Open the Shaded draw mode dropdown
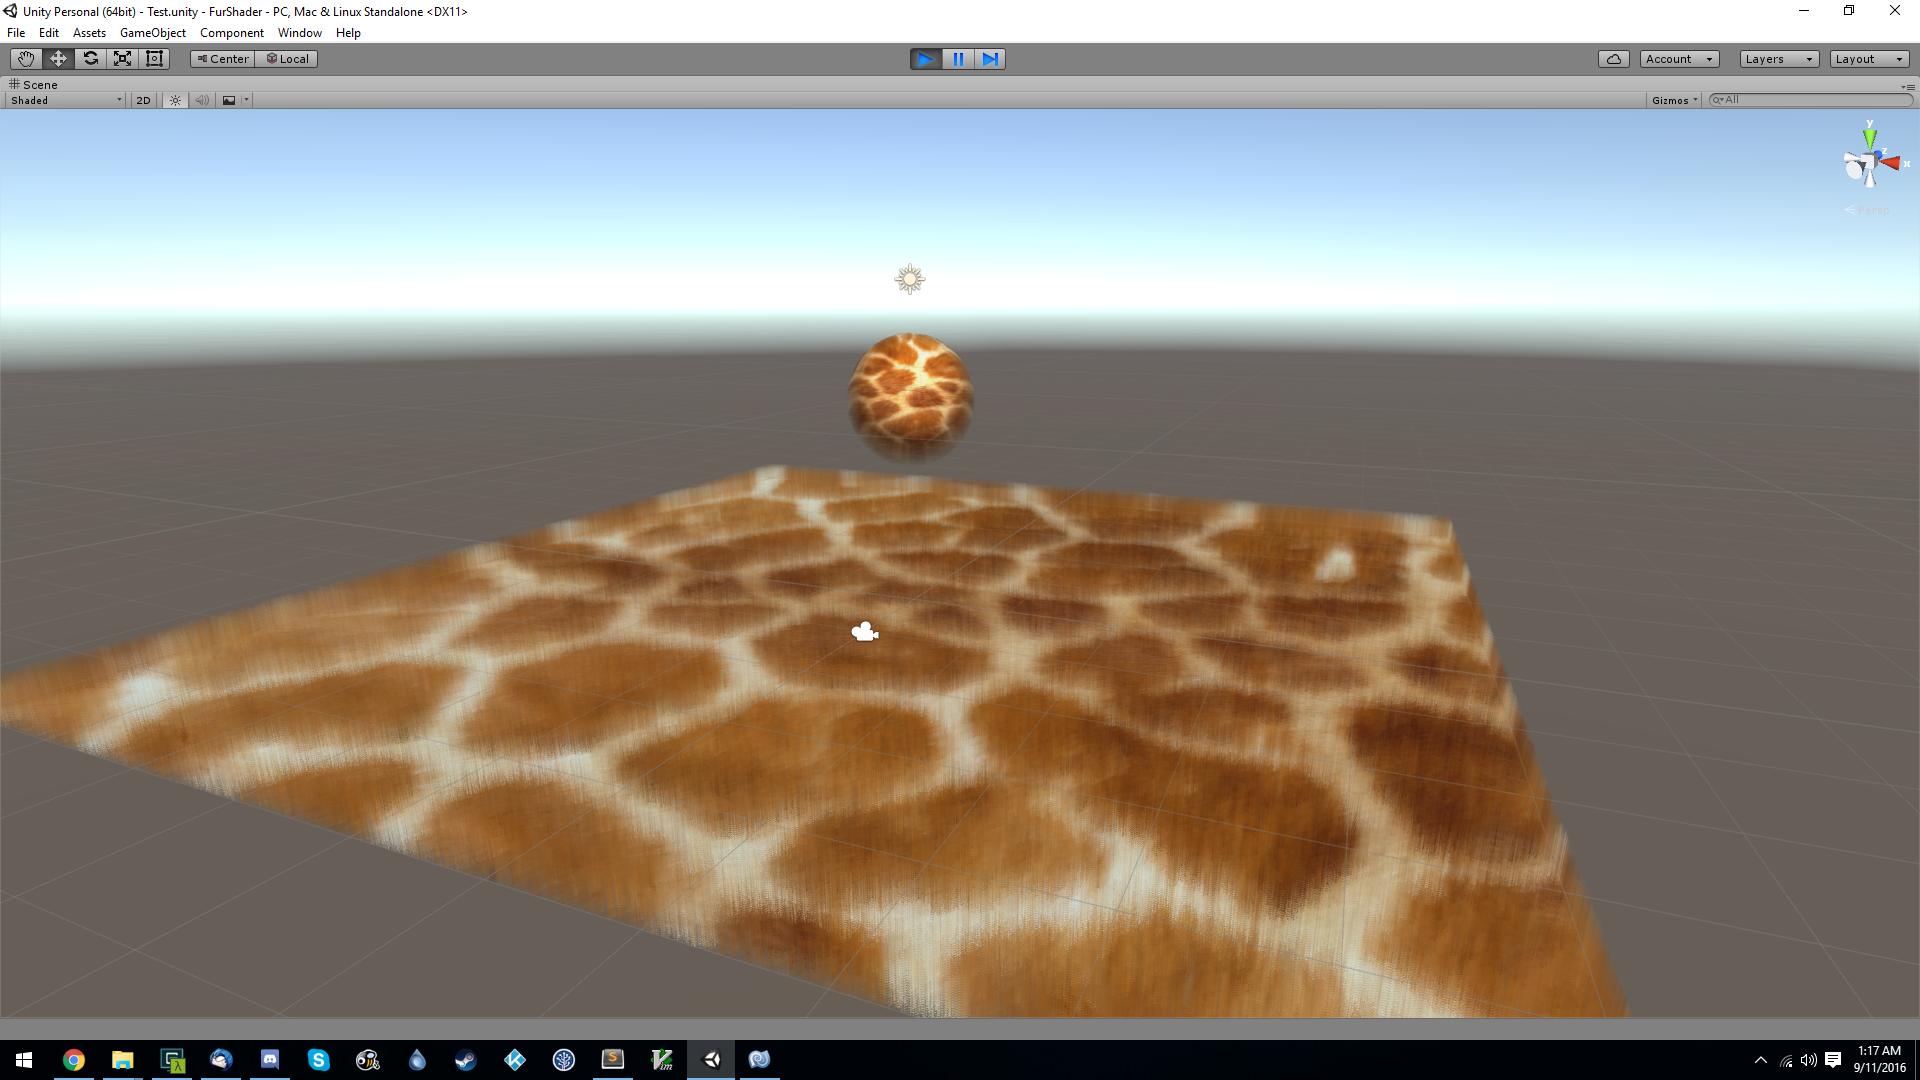 (64, 100)
